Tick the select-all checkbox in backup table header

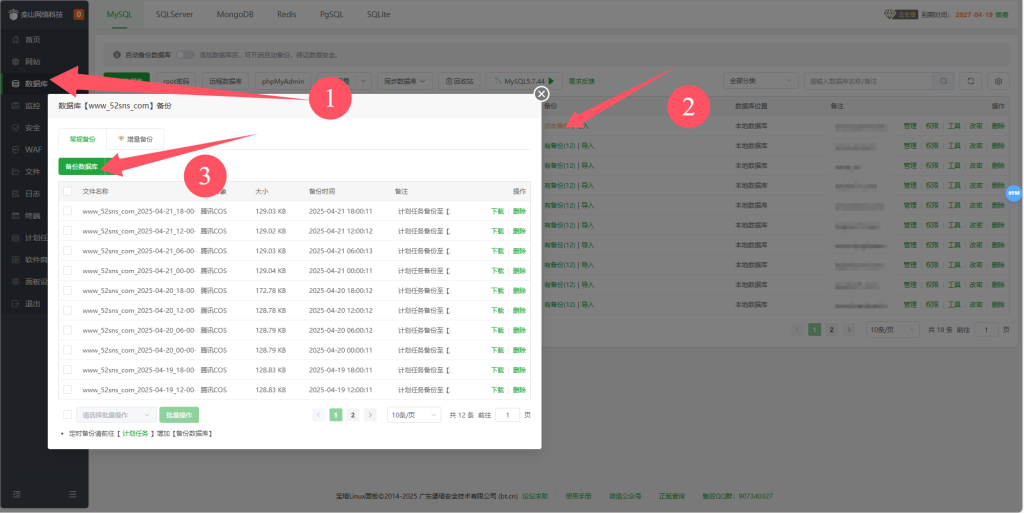(68, 191)
